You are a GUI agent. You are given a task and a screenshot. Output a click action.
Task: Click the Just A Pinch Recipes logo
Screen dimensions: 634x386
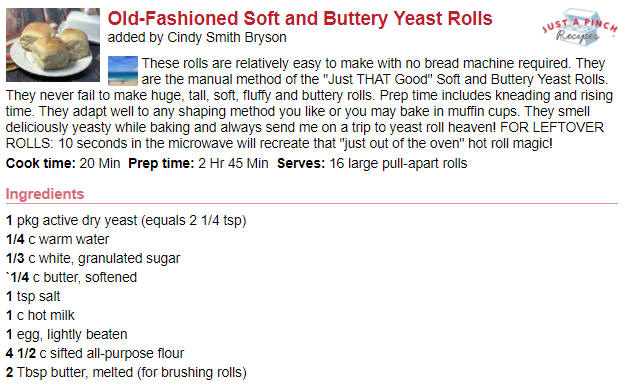tap(580, 27)
